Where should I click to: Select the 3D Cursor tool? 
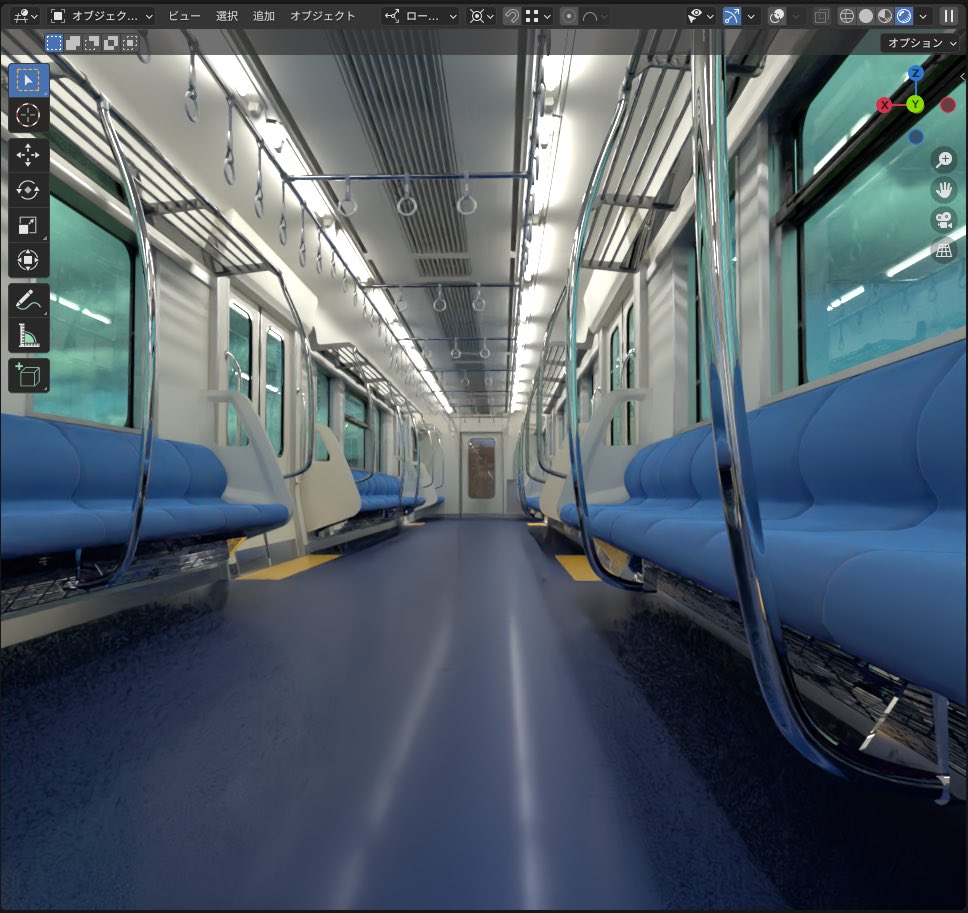point(28,115)
